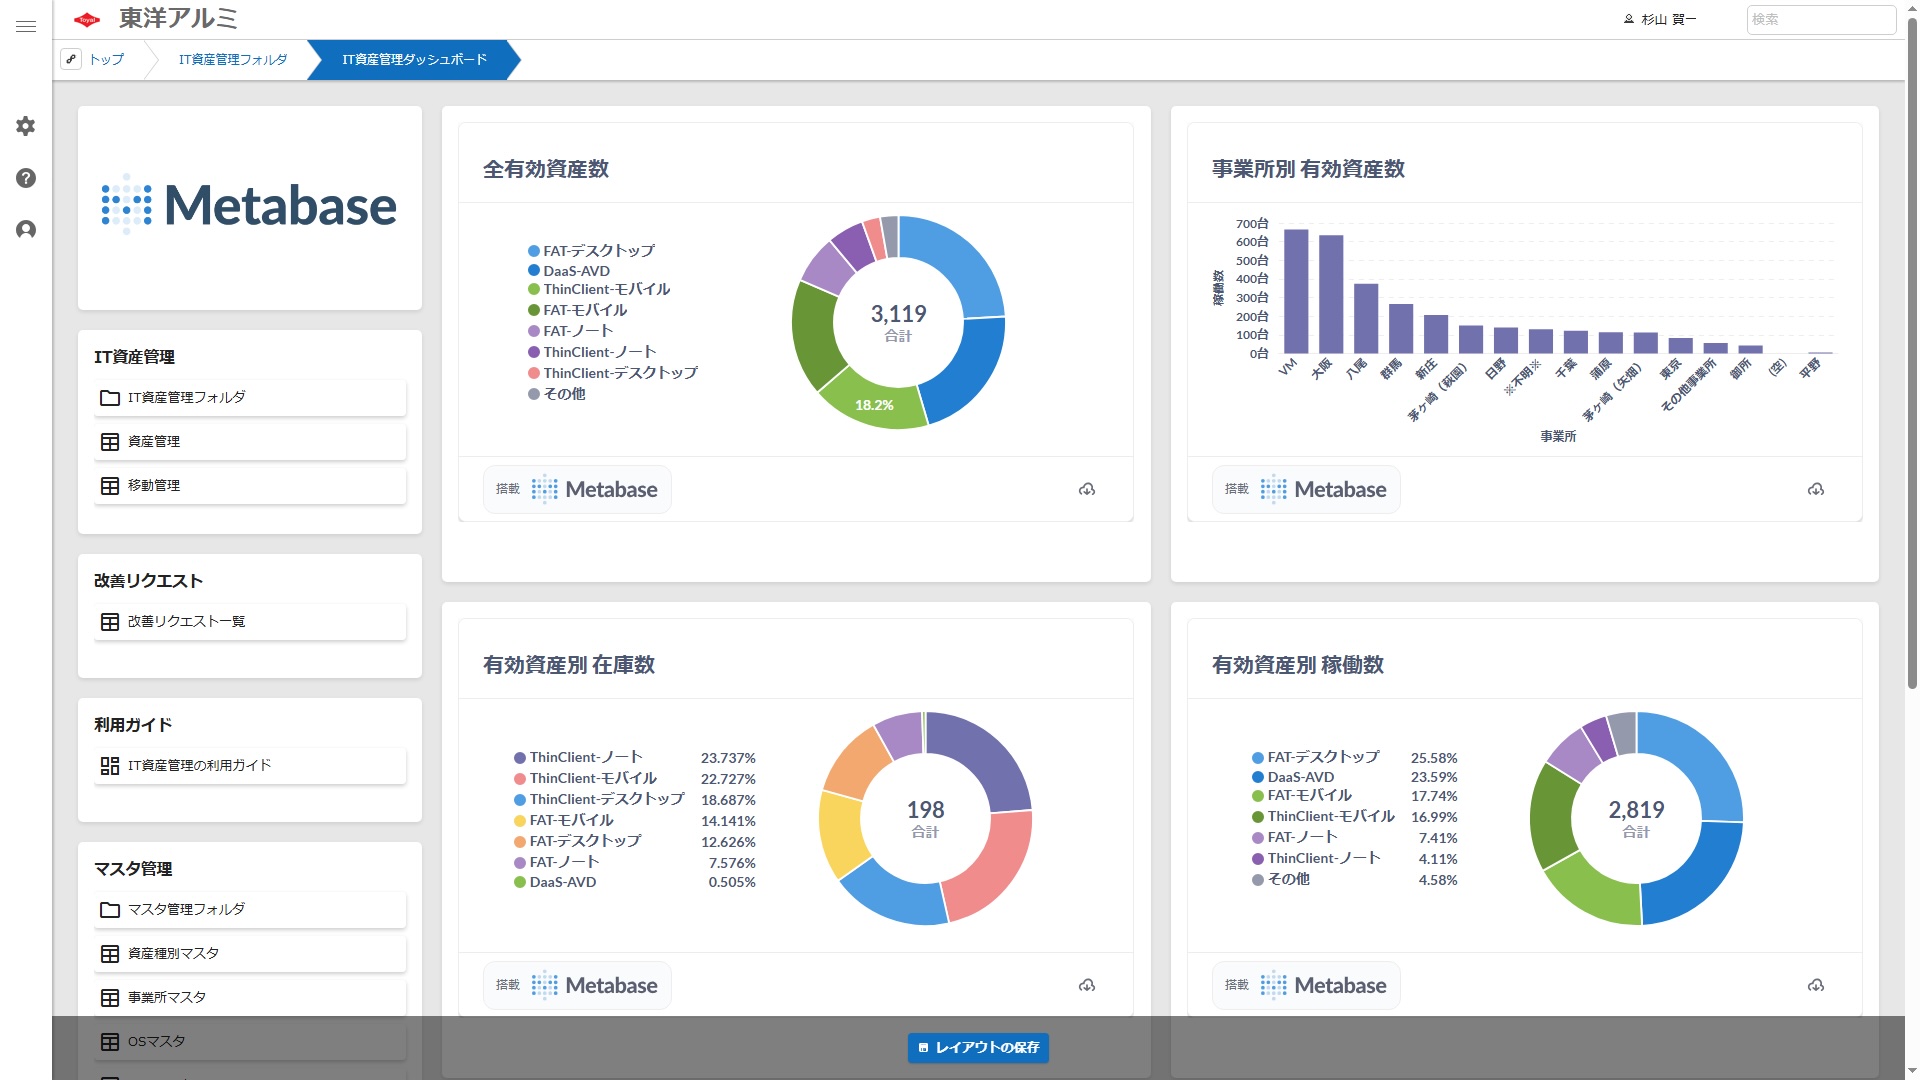Open 移動管理 table link
Viewport: 1920px width, 1080px height.
tap(250, 485)
